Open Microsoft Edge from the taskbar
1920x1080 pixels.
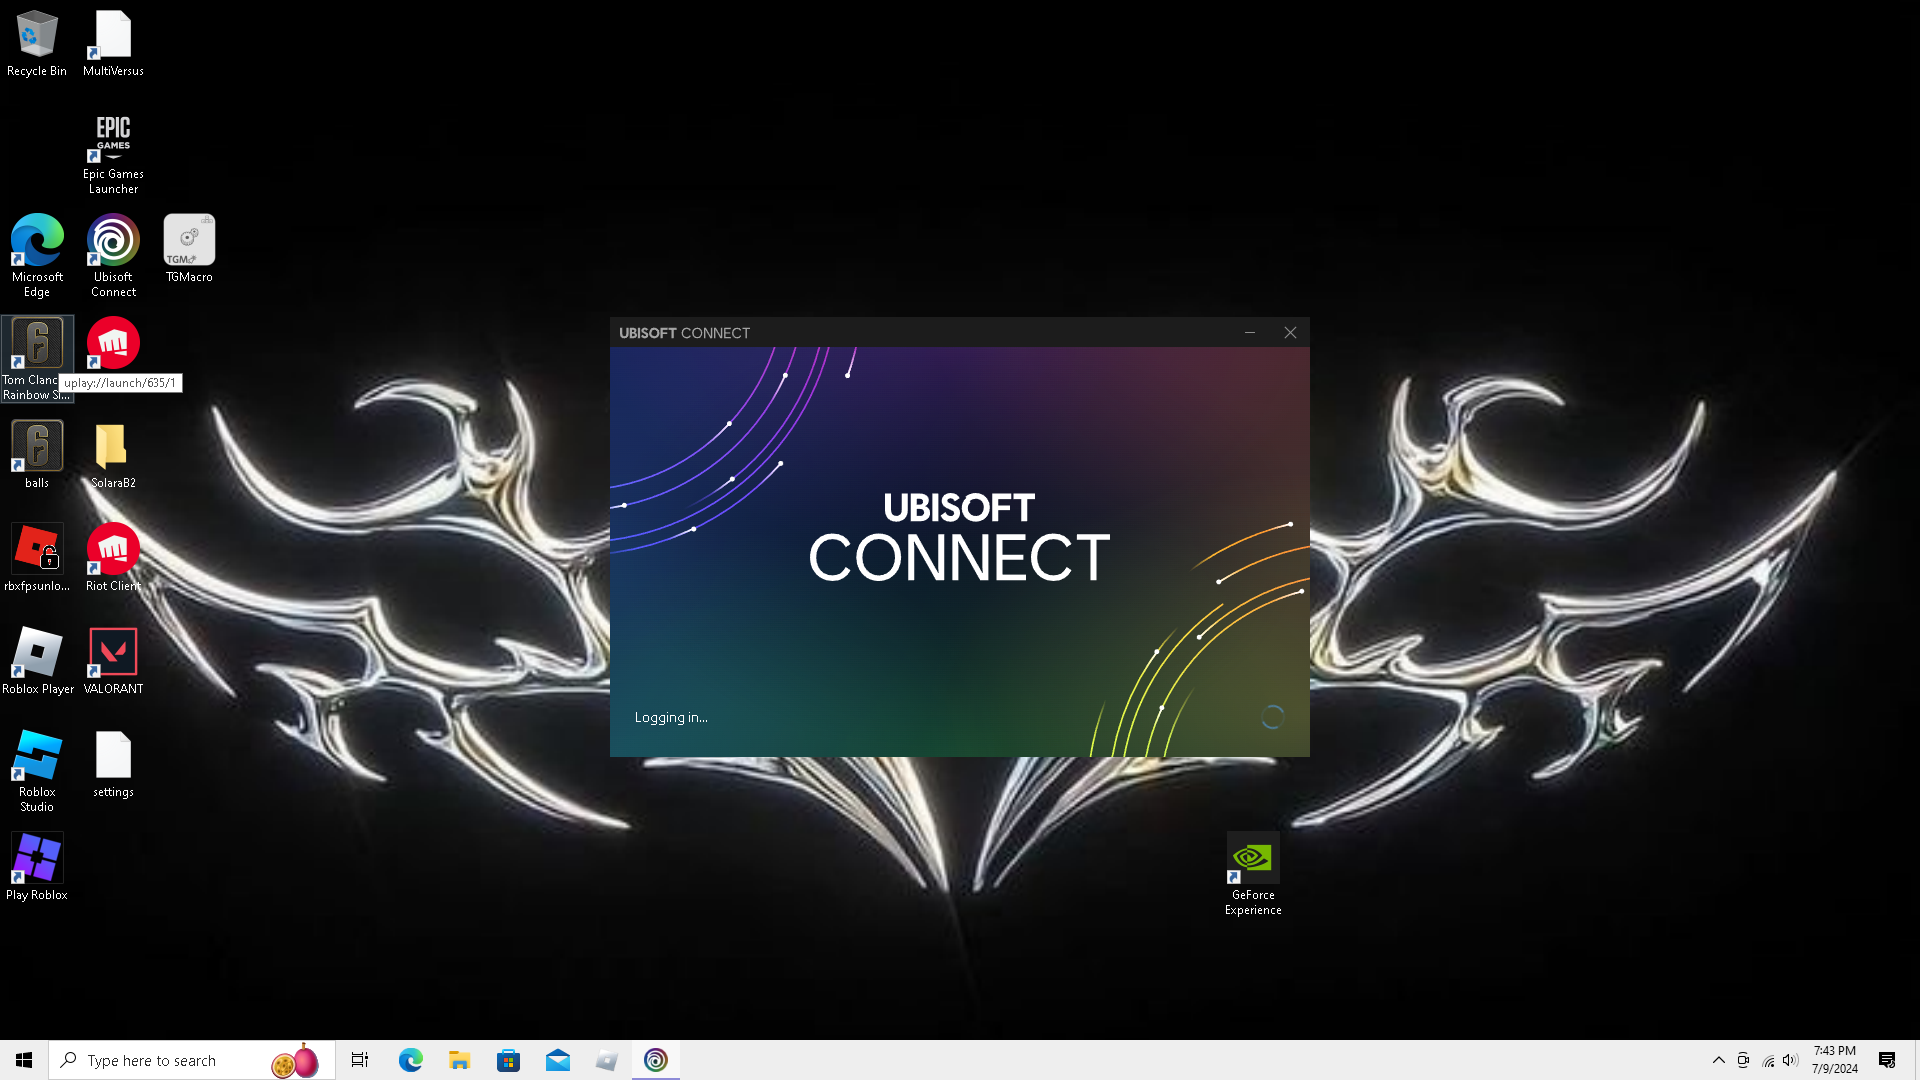[x=410, y=1060]
